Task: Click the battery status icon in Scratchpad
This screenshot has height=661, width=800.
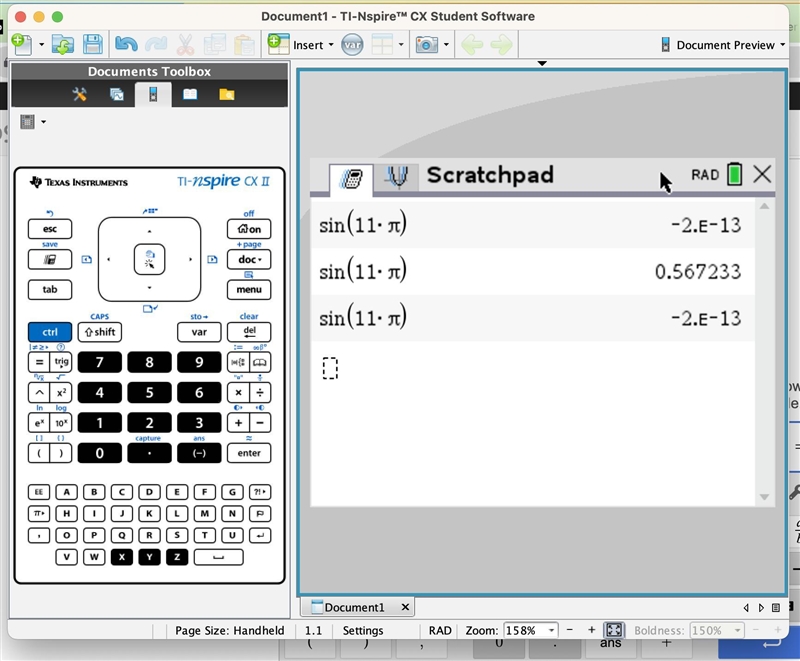Action: point(735,174)
